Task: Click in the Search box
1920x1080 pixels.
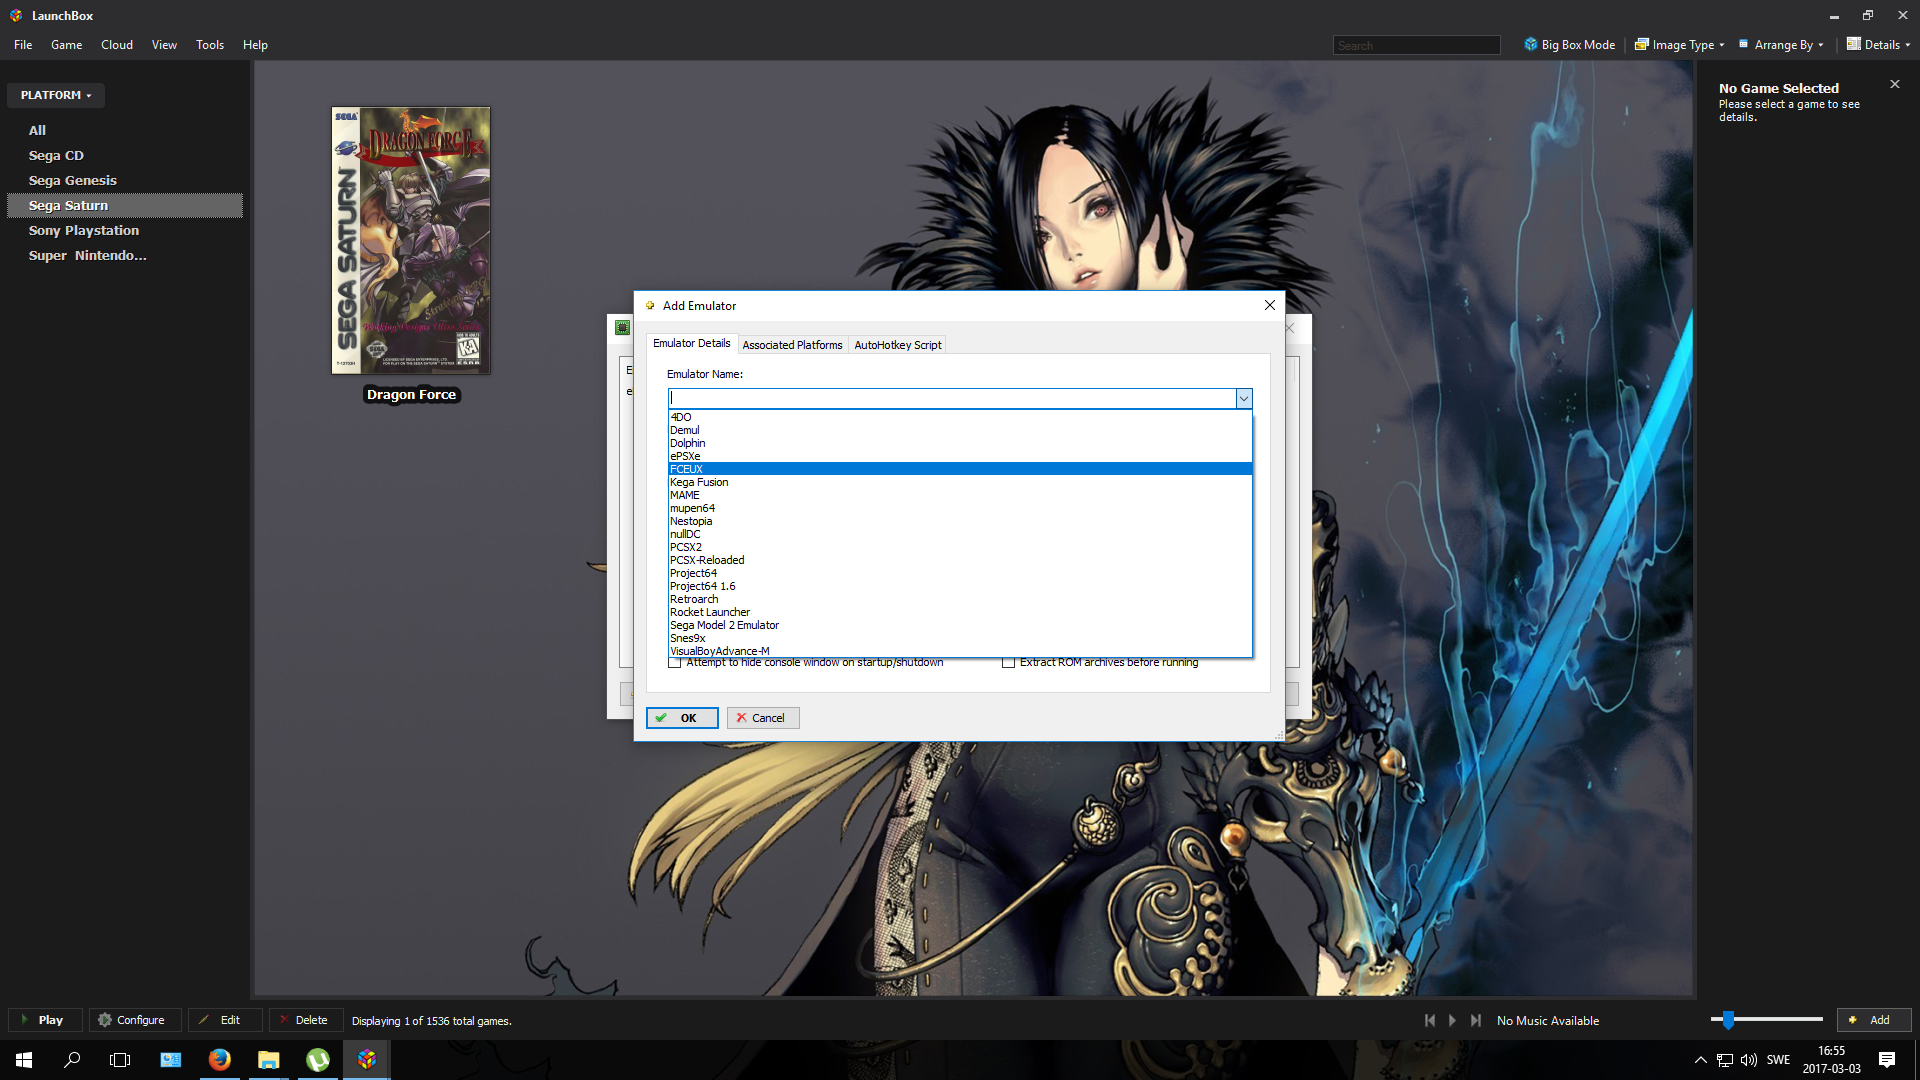Action: 1416,45
